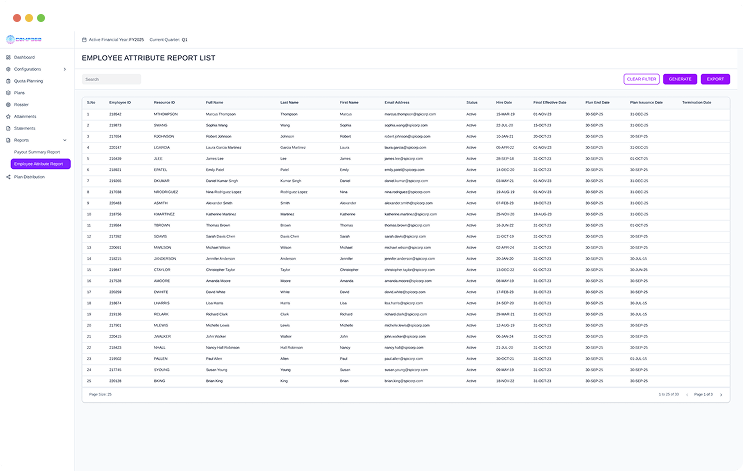Sort by the S.No column header
The height and width of the screenshot is (471, 743).
(91, 102)
